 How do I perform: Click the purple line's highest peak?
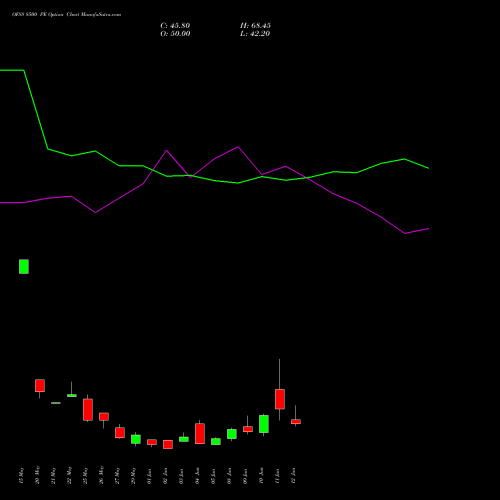(x=238, y=147)
